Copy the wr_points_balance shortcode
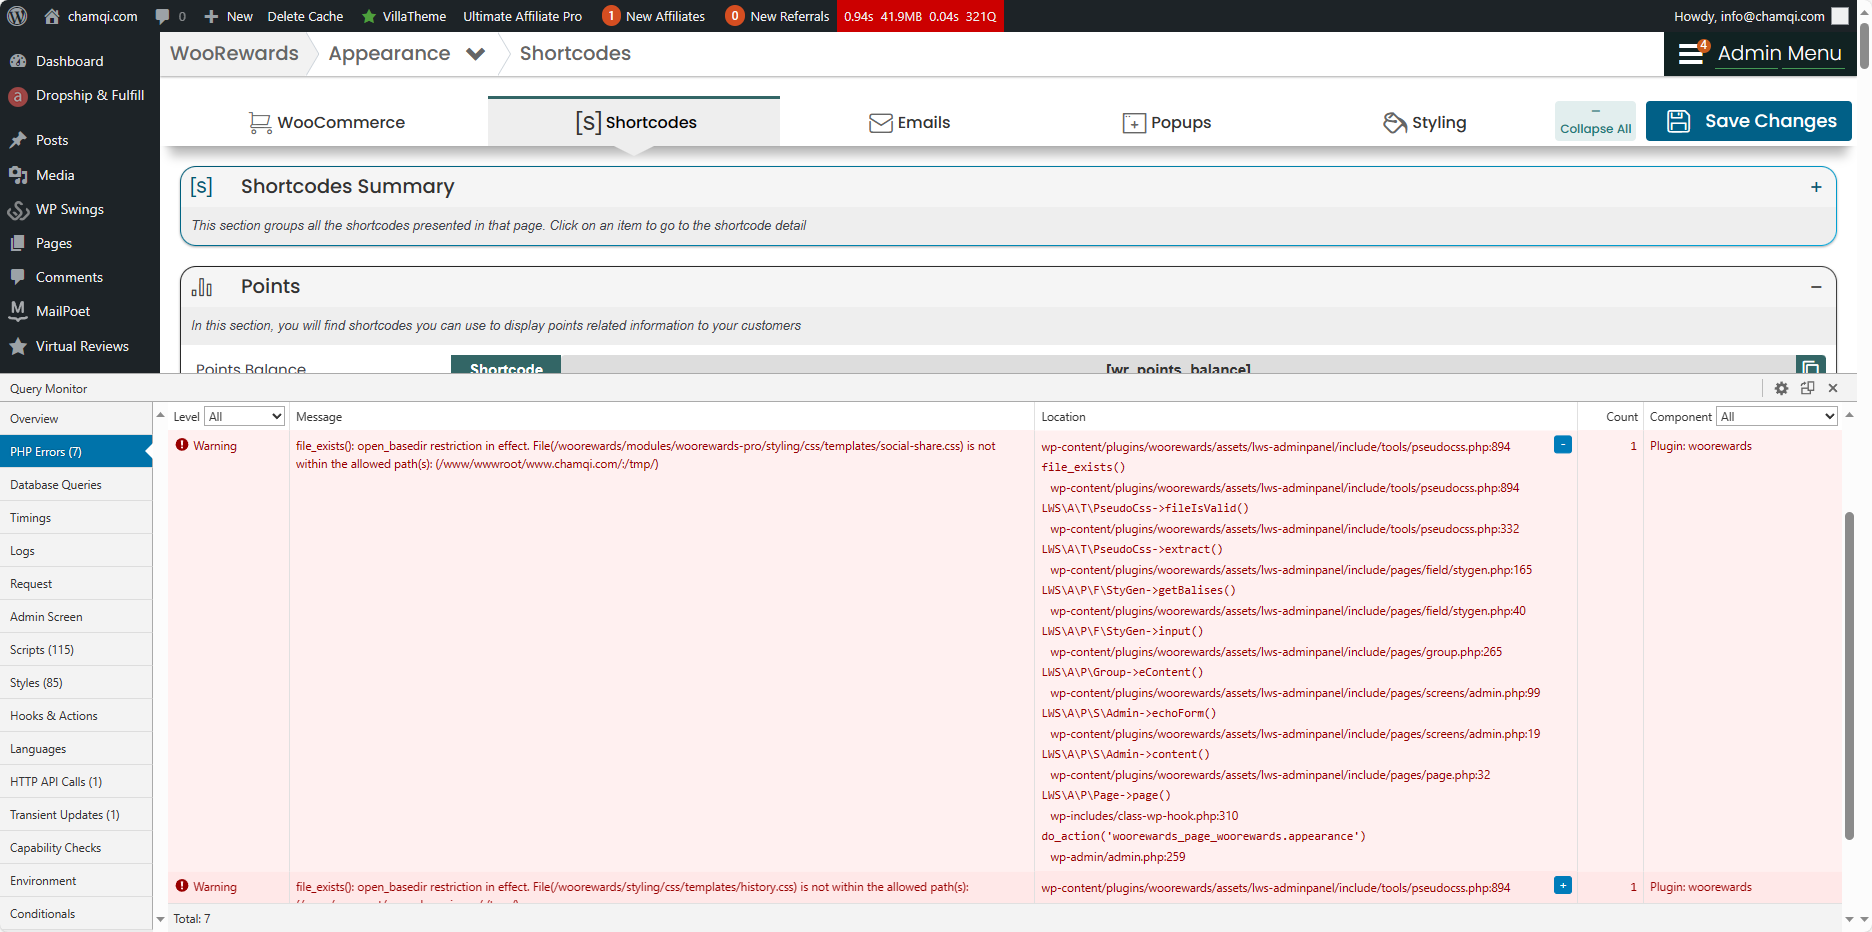Viewport: 1872px width, 932px height. [x=1810, y=366]
